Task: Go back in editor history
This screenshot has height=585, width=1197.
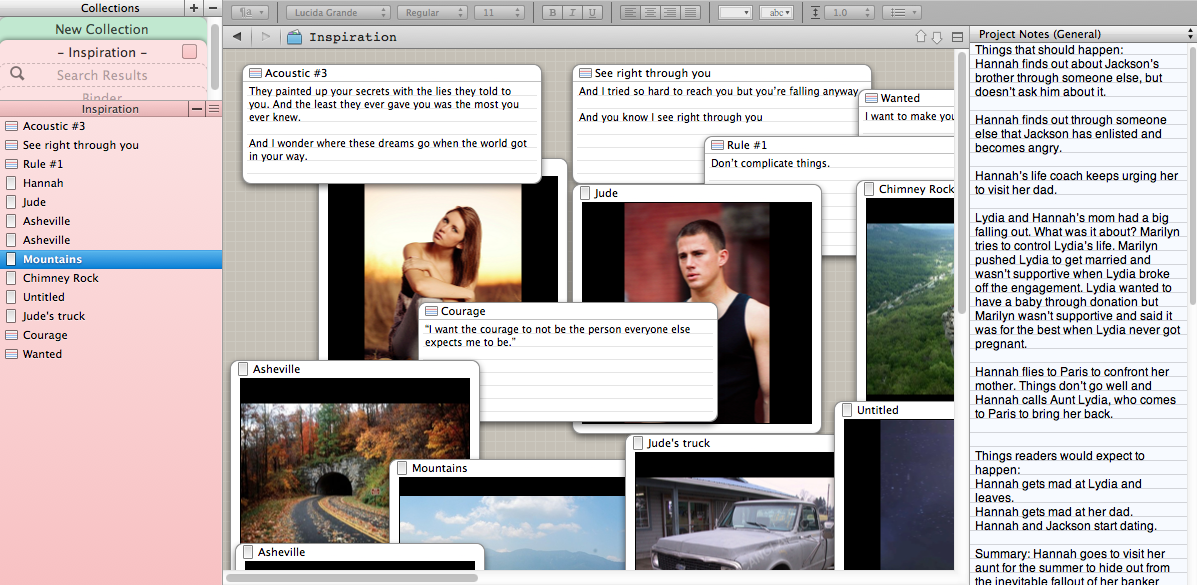Action: click(237, 37)
